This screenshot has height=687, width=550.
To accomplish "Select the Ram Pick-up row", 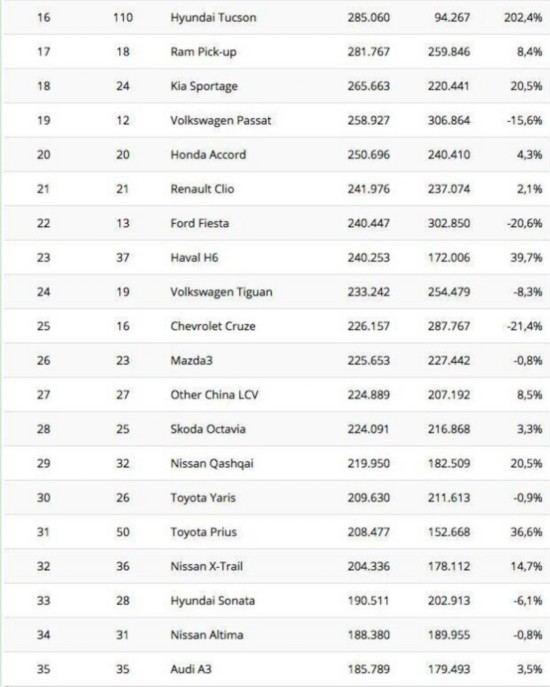I will (x=277, y=52).
